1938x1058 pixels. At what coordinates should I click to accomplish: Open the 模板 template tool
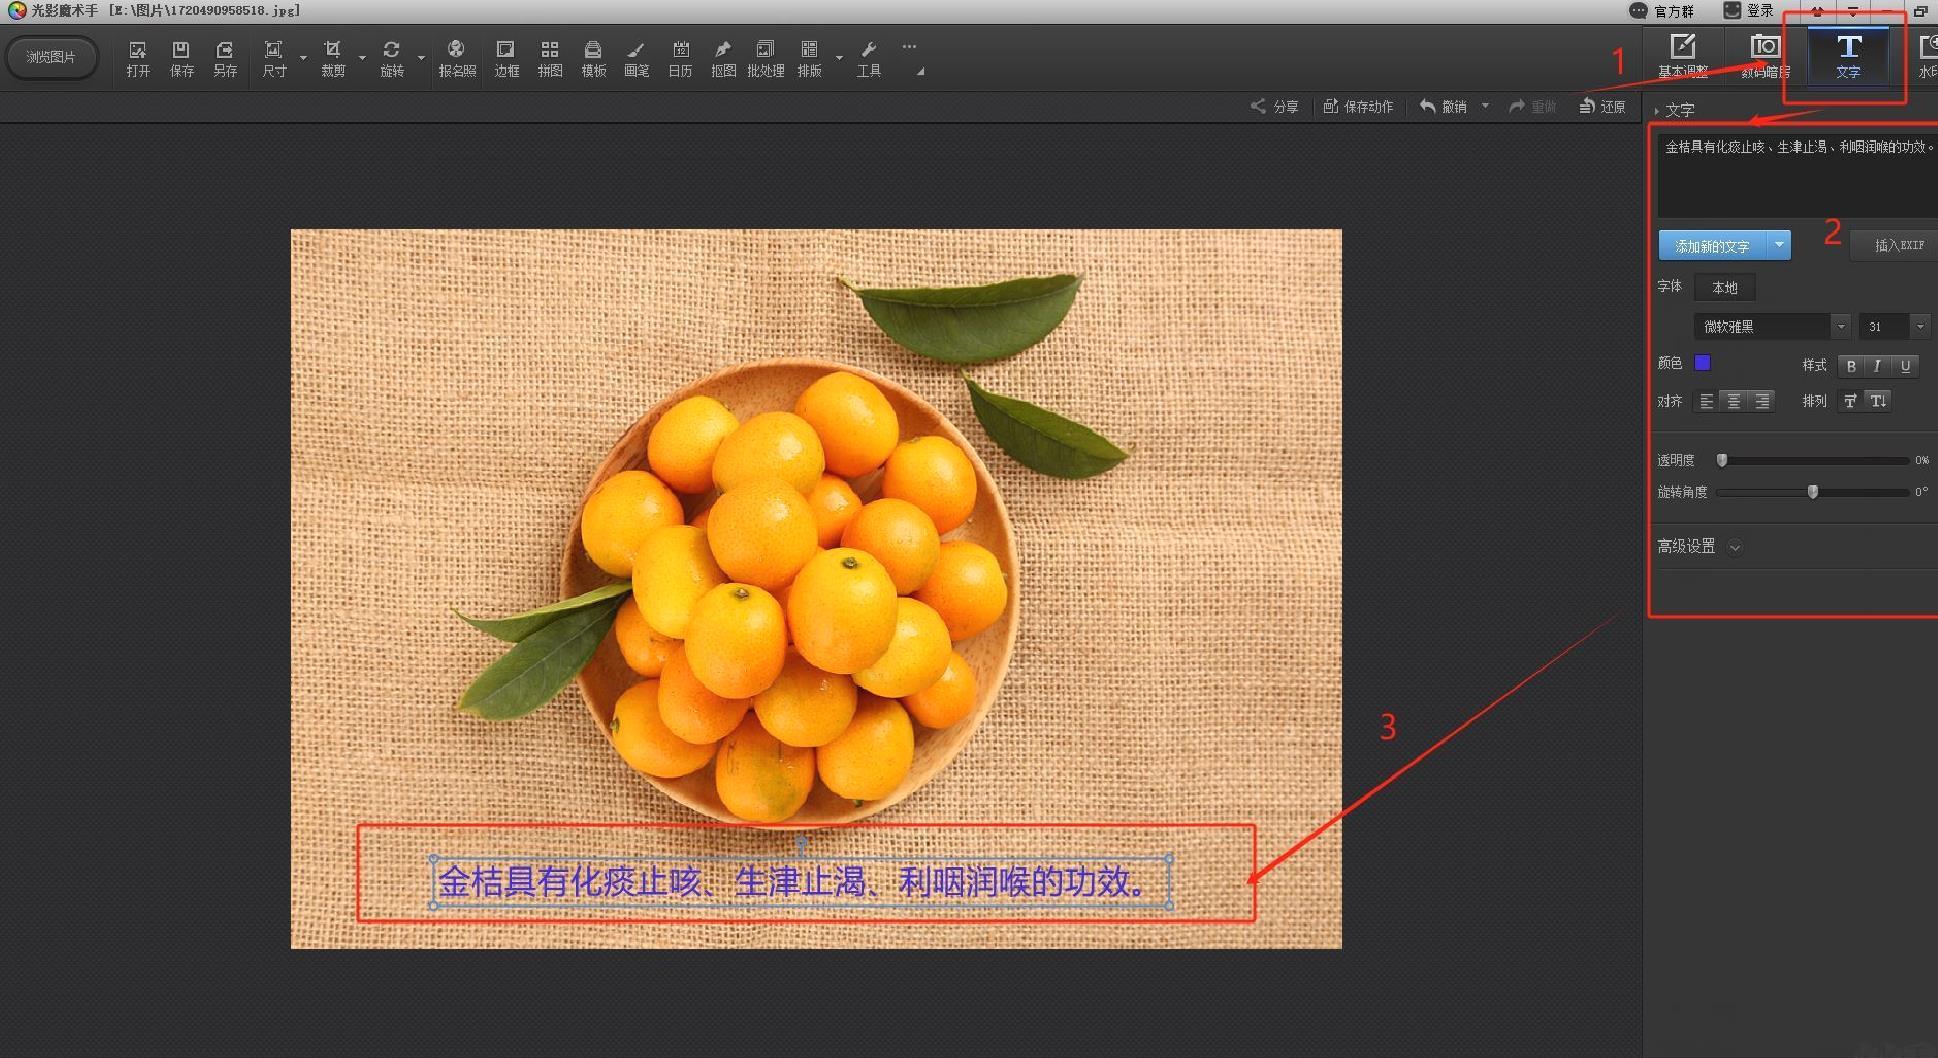594,59
